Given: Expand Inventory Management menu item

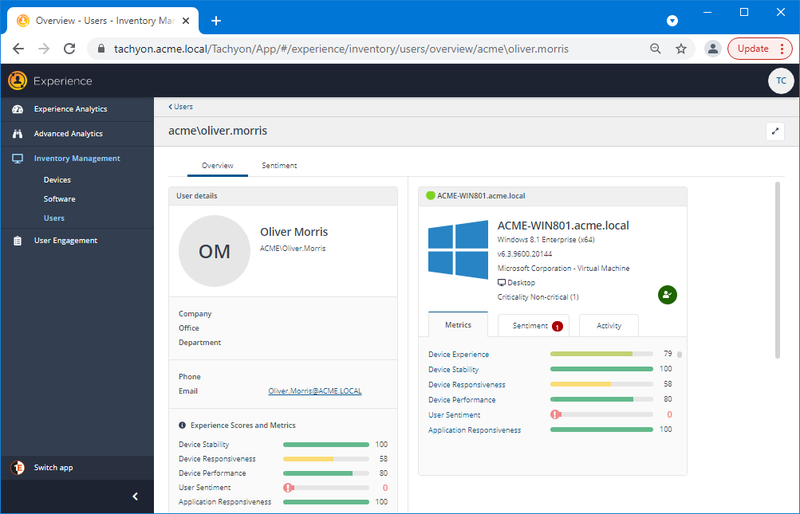Looking at the screenshot, I should tap(77, 159).
